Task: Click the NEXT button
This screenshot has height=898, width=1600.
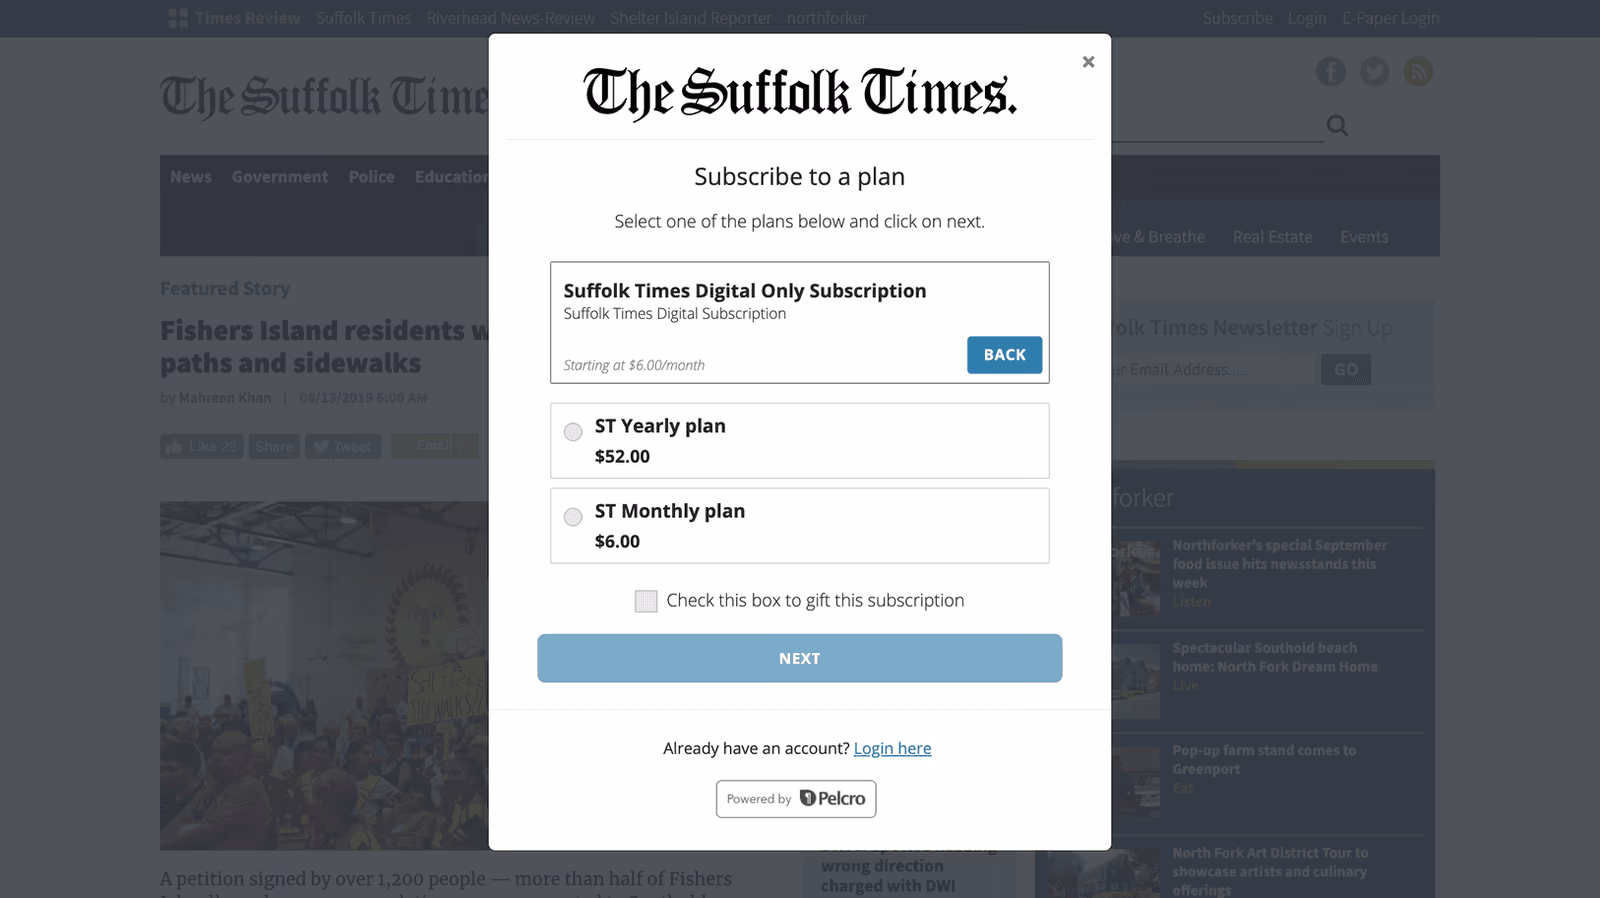Action: 800,658
